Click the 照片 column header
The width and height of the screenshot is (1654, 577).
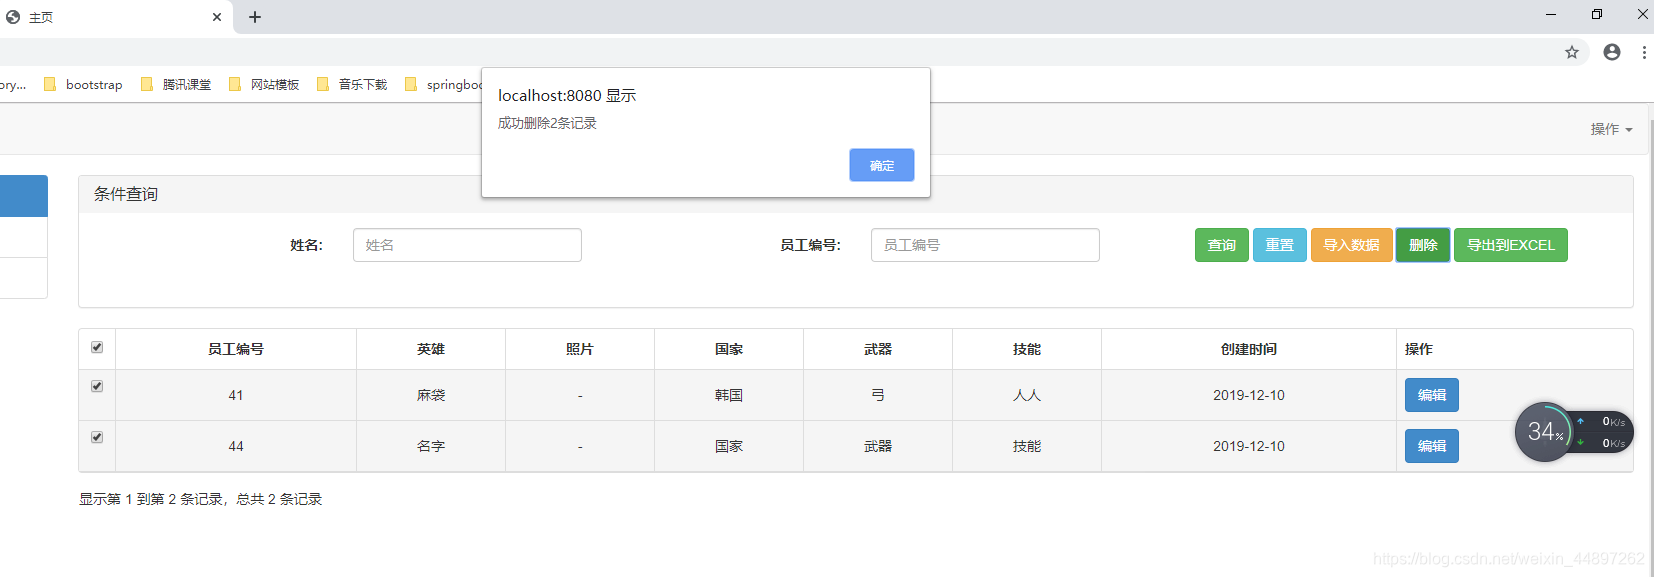(580, 349)
